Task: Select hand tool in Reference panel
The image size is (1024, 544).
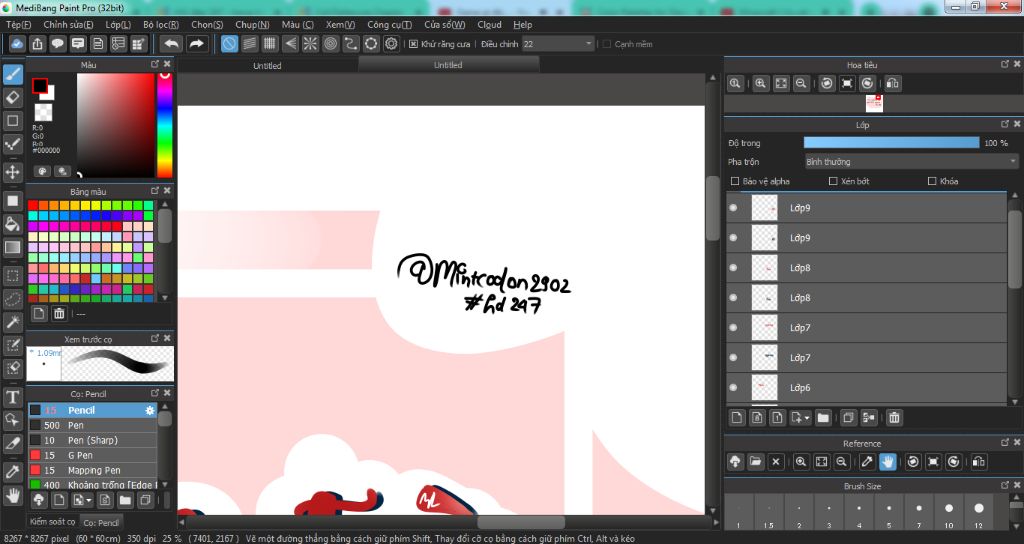Action: tap(888, 462)
